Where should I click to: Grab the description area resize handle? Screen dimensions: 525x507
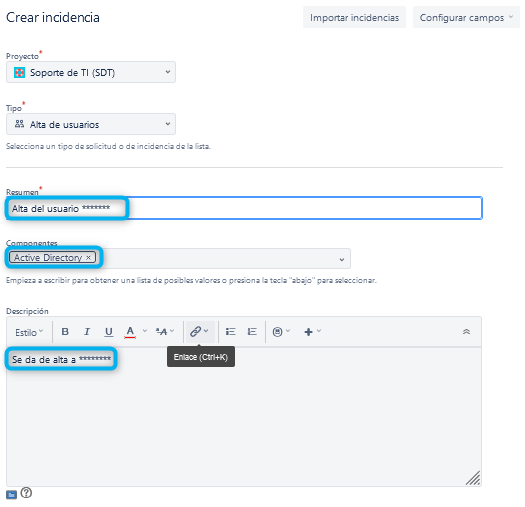(x=473, y=478)
